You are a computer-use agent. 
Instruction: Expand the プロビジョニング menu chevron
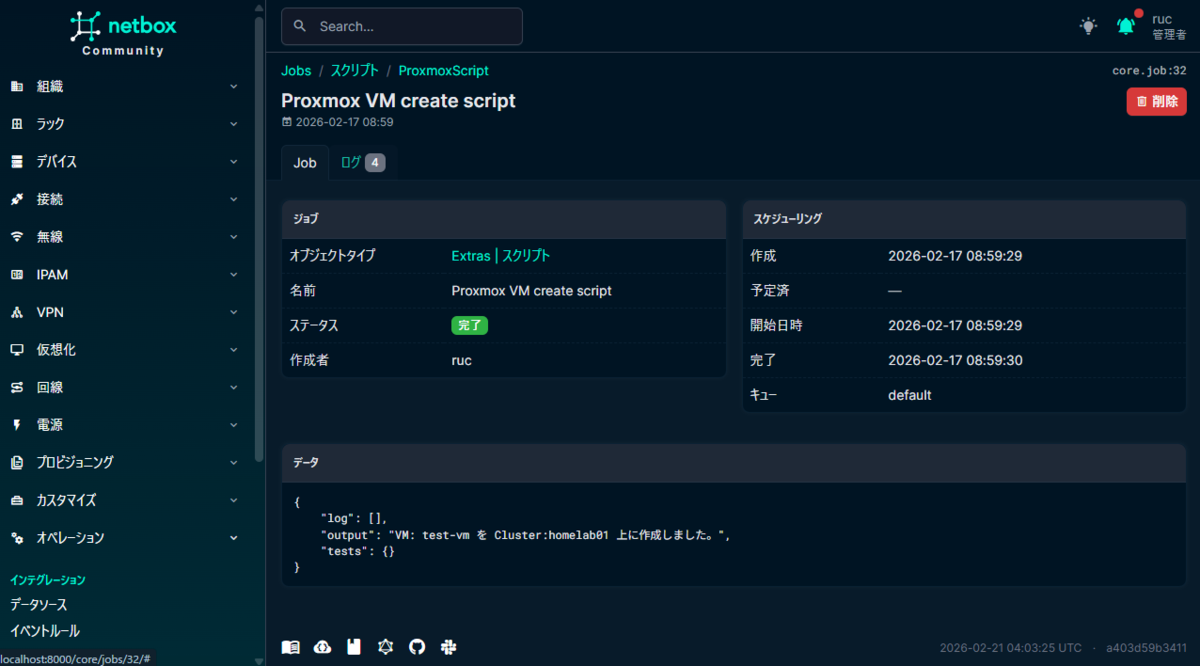(x=234, y=462)
